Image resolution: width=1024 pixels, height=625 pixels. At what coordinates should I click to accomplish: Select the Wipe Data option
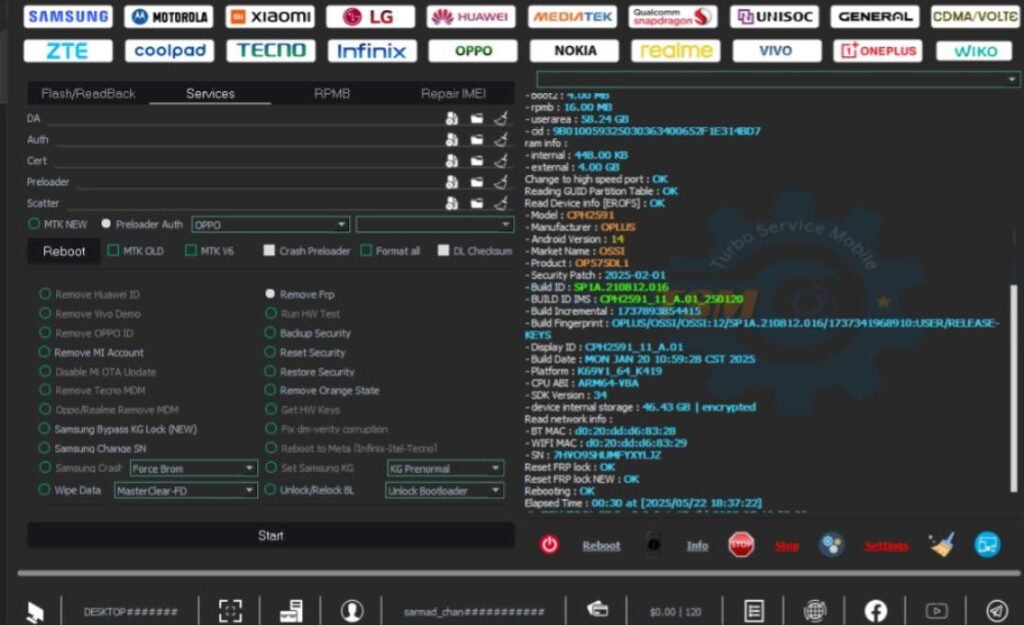[44, 490]
